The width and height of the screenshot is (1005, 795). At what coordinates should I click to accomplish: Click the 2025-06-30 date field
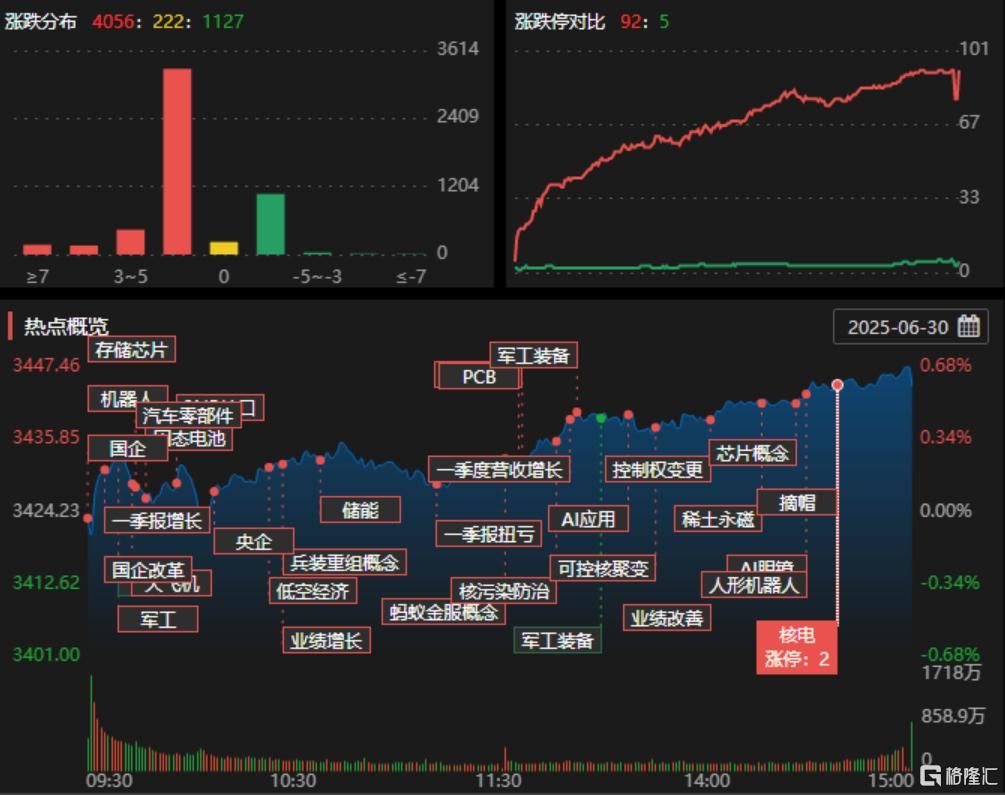click(900, 326)
